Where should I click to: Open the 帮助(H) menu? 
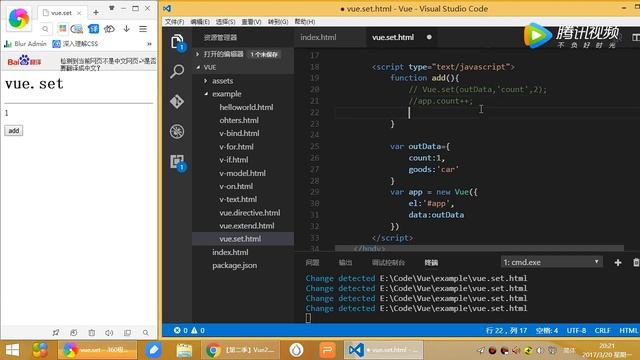[304, 22]
